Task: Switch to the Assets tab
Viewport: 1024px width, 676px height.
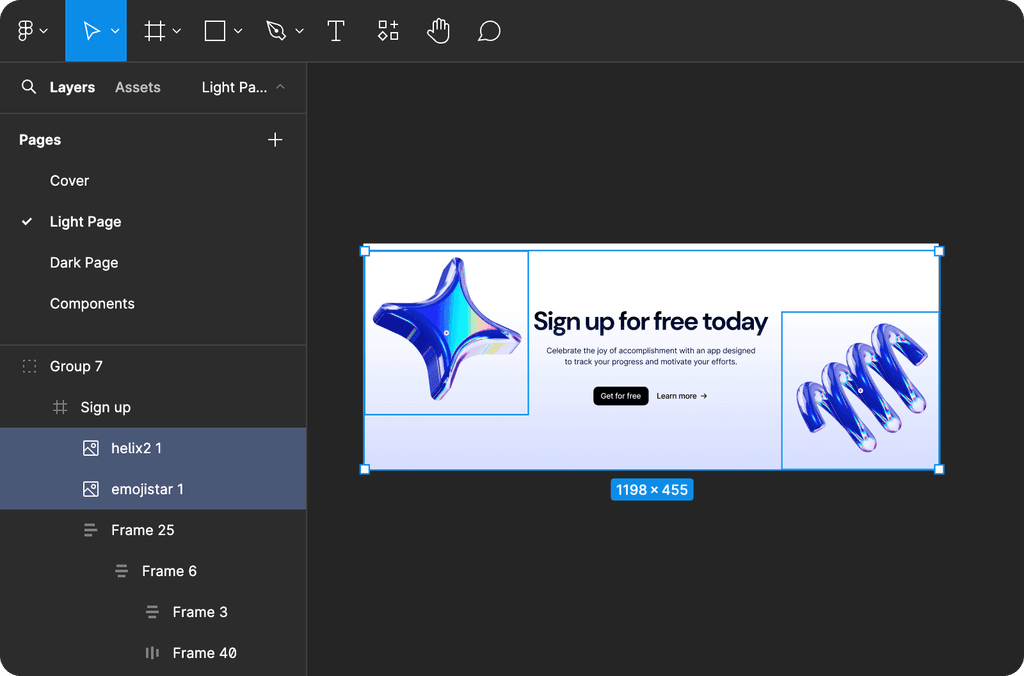Action: pos(137,87)
